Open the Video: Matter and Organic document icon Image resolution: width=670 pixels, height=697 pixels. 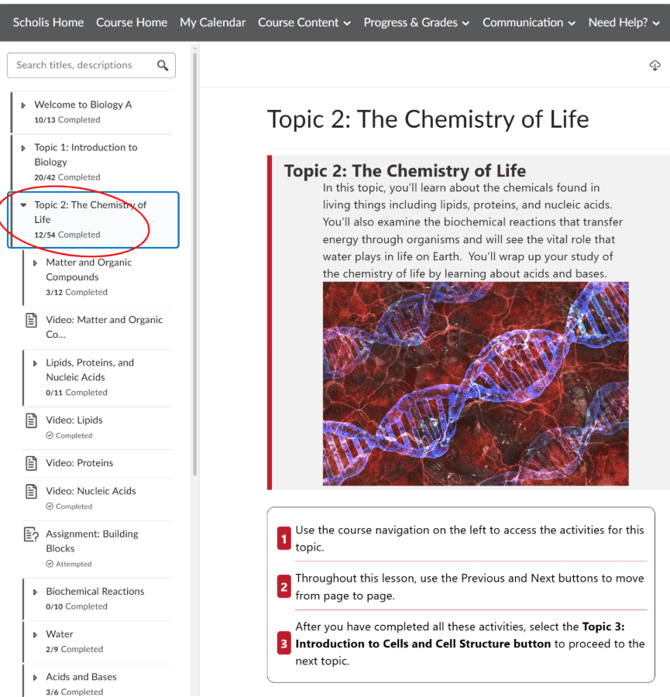tap(31, 320)
